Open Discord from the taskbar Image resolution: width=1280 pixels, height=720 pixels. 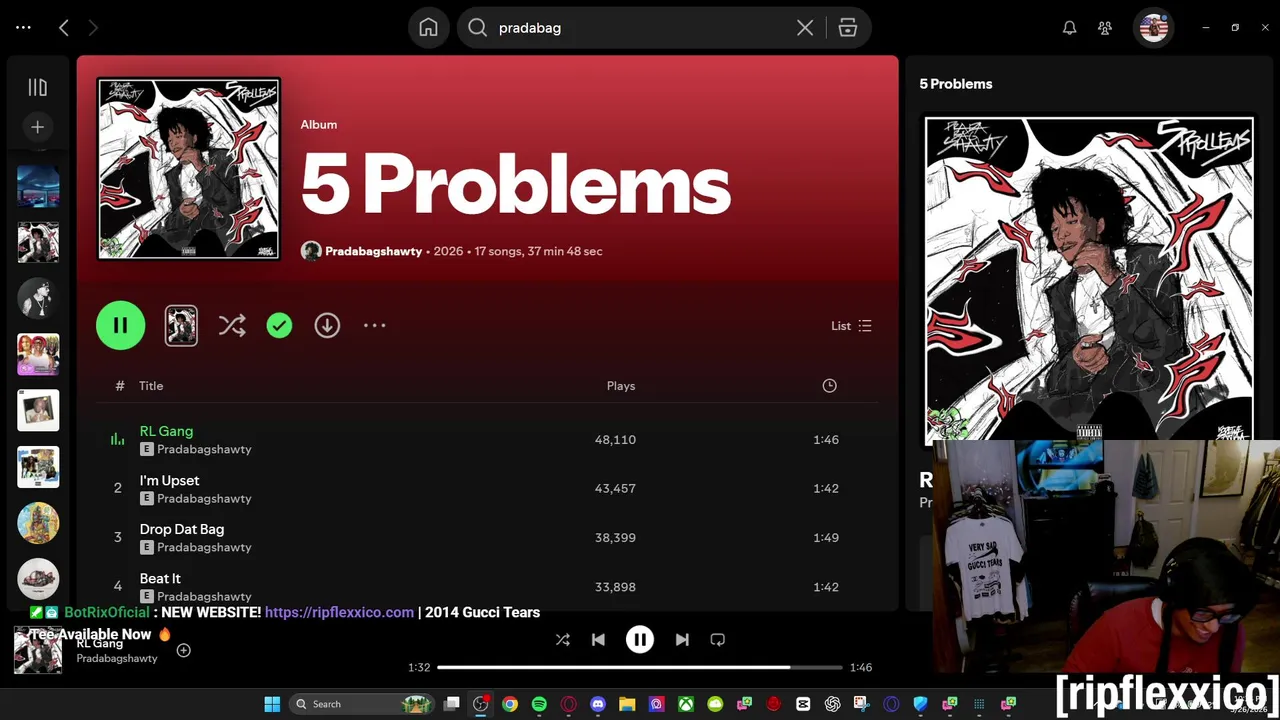point(598,704)
